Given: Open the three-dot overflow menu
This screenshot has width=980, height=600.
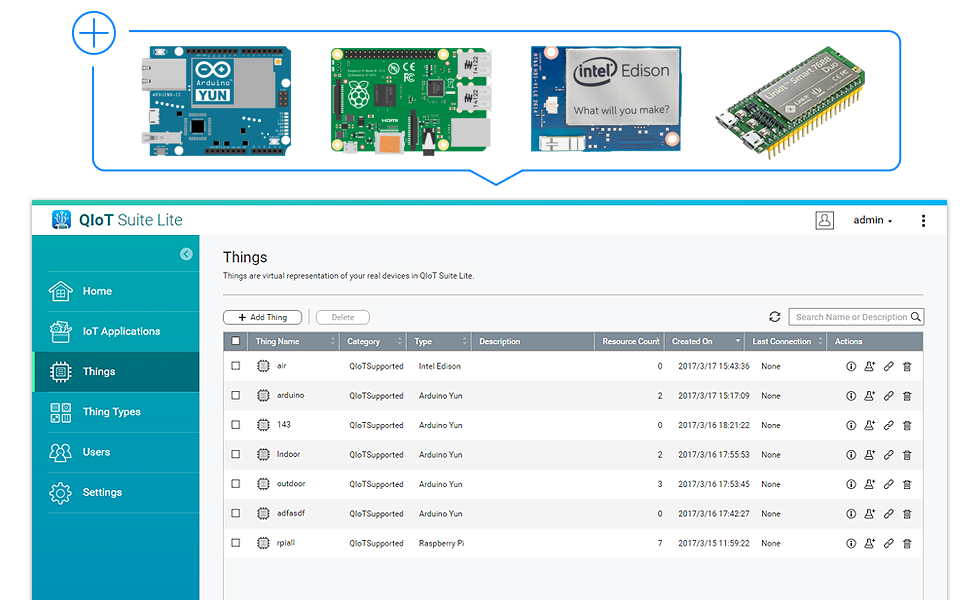Looking at the screenshot, I should (x=923, y=220).
